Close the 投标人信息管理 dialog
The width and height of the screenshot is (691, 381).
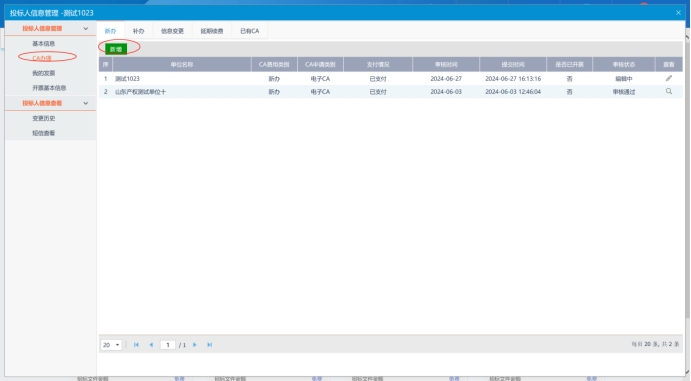tap(678, 13)
